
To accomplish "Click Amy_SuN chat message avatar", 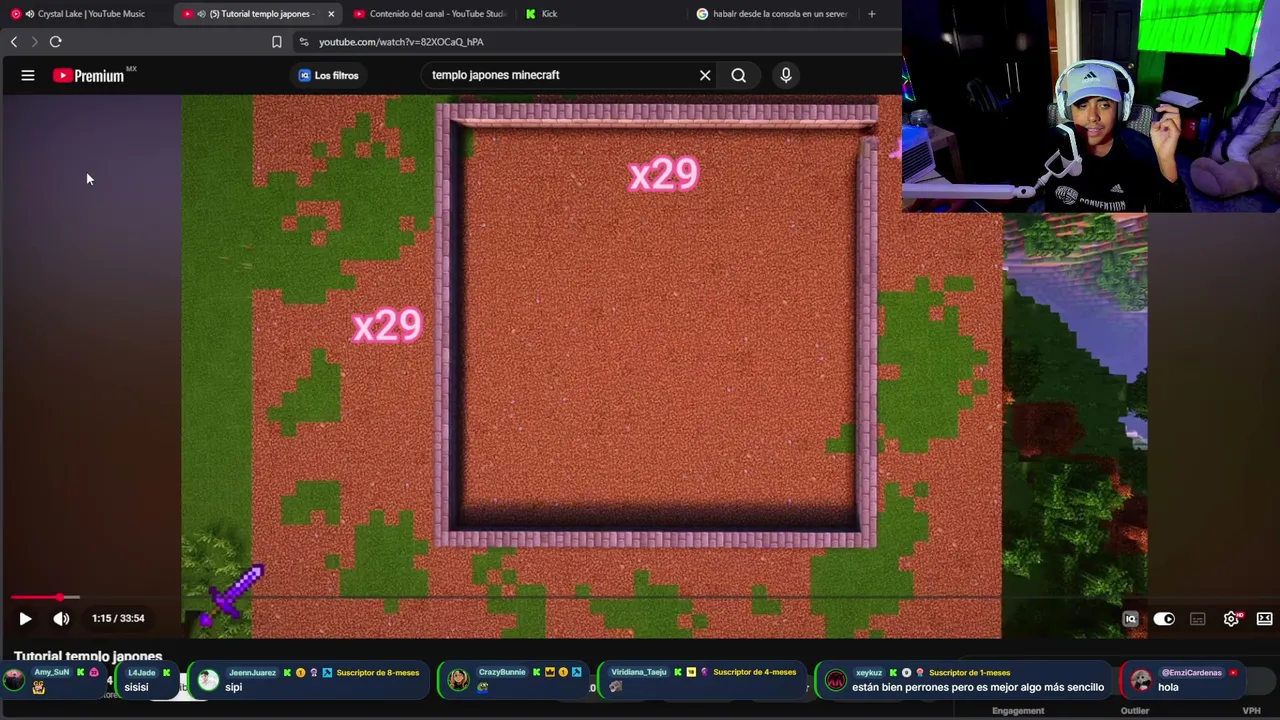I will [14, 680].
